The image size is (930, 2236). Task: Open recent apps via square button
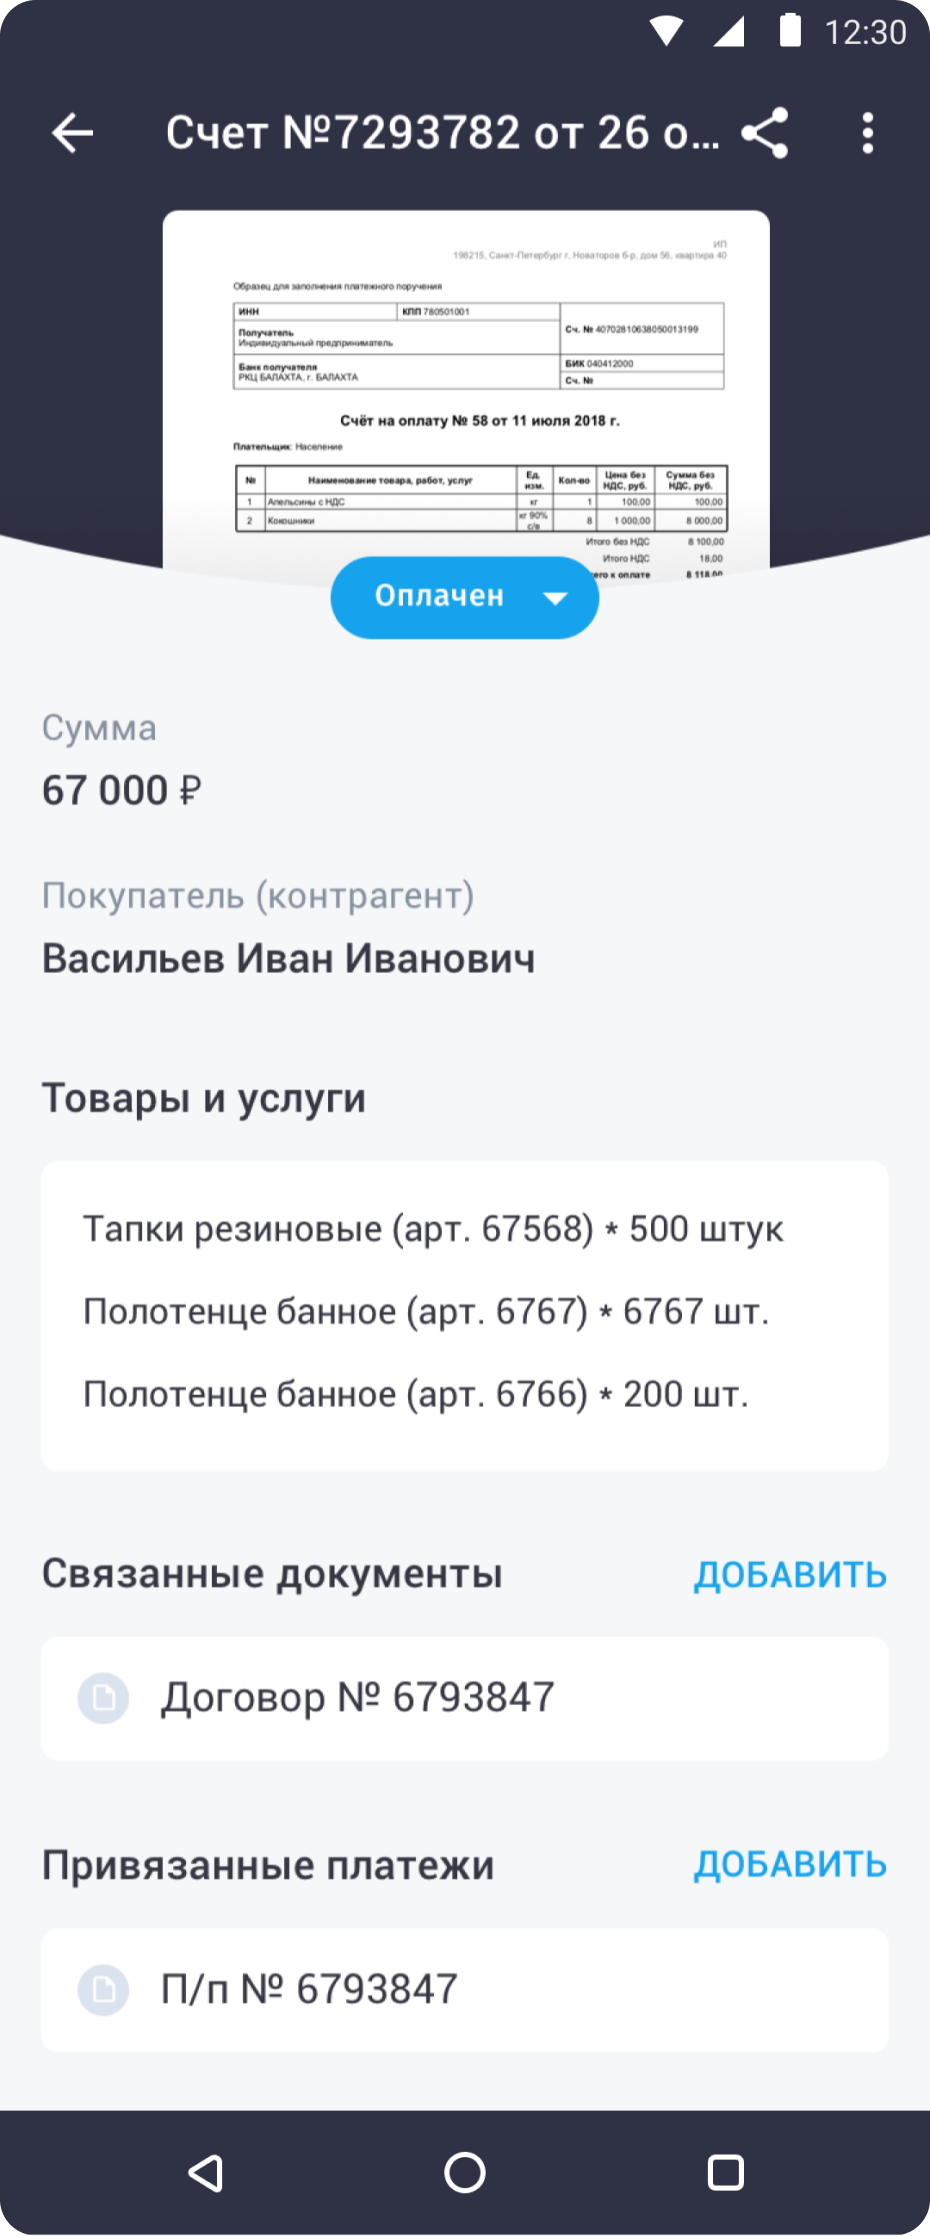(x=725, y=2172)
